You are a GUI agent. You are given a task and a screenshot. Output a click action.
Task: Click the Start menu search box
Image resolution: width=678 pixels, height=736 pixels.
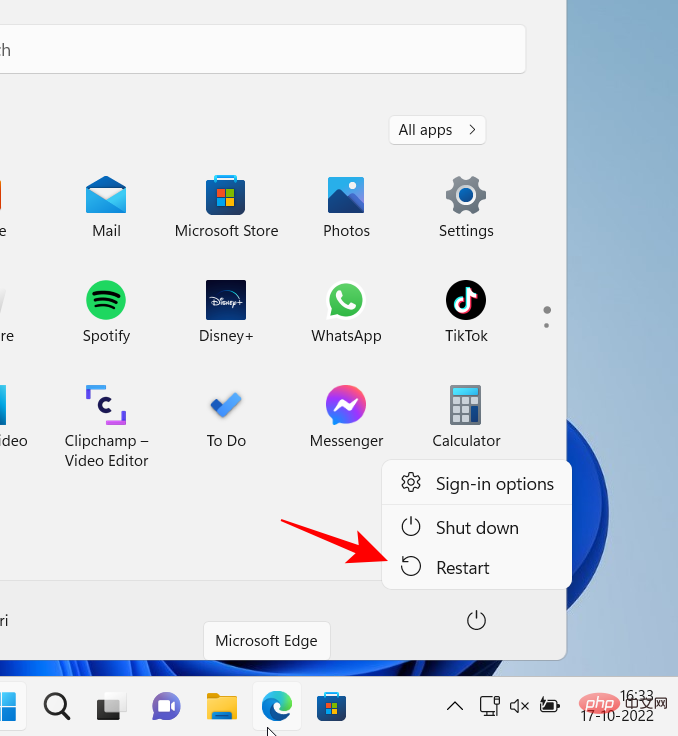262,49
